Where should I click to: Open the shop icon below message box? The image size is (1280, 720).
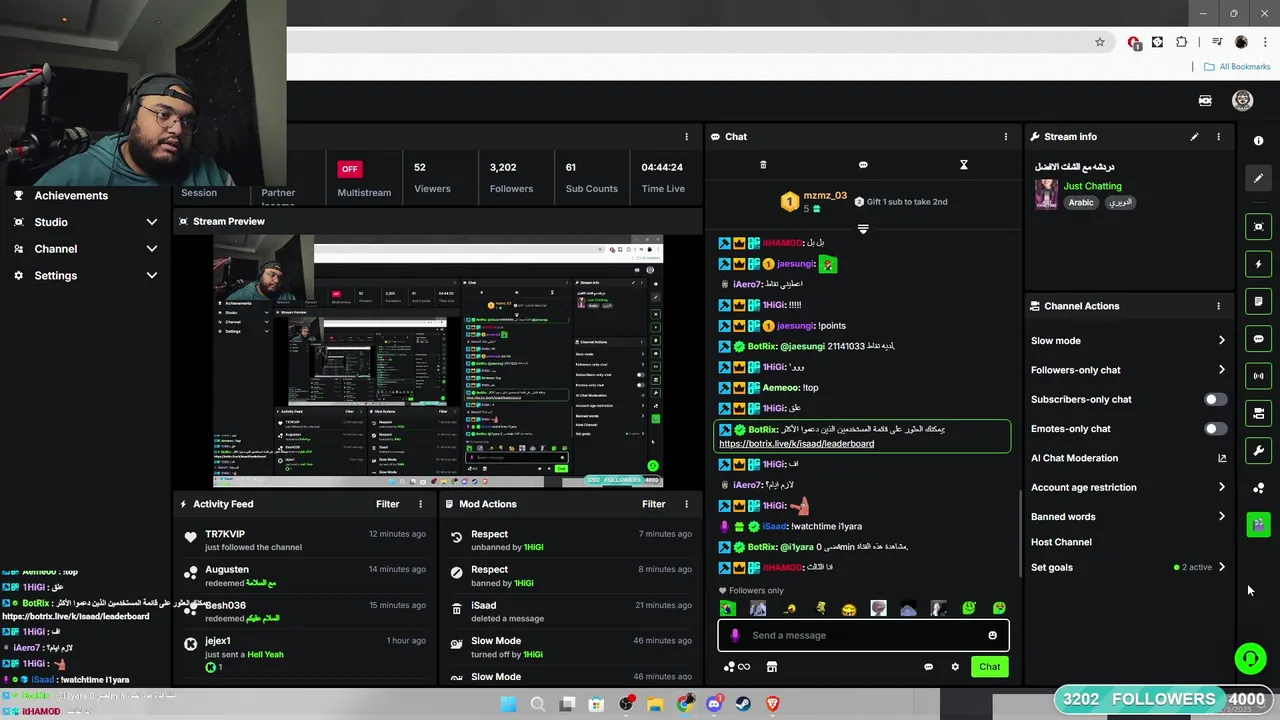[771, 667]
